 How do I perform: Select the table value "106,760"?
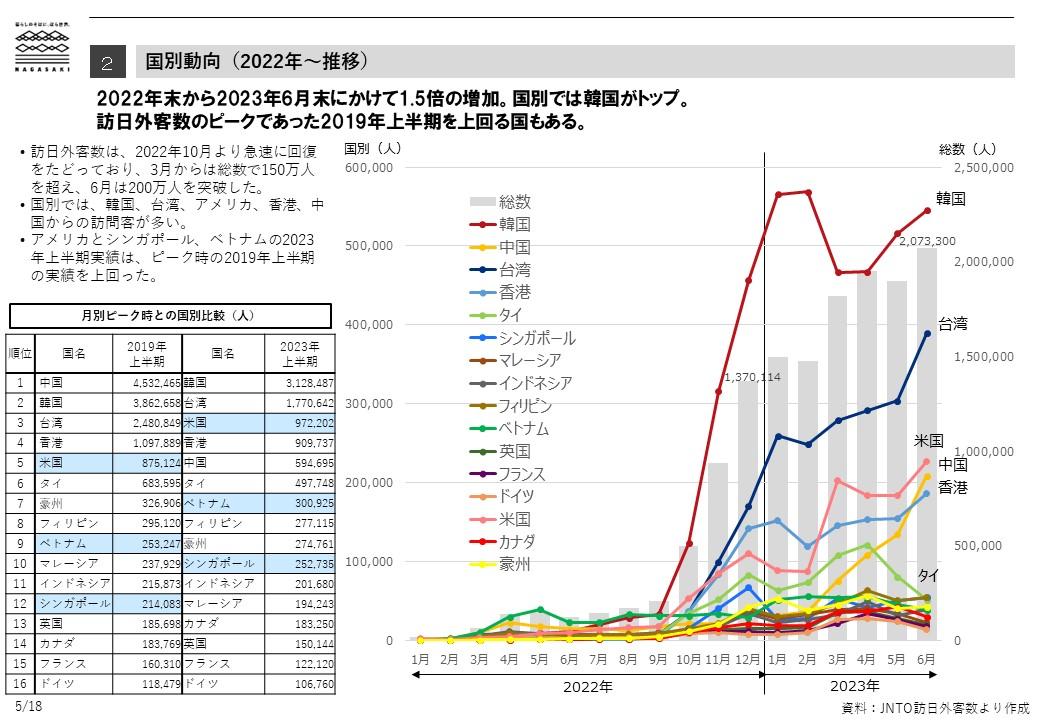coord(314,684)
